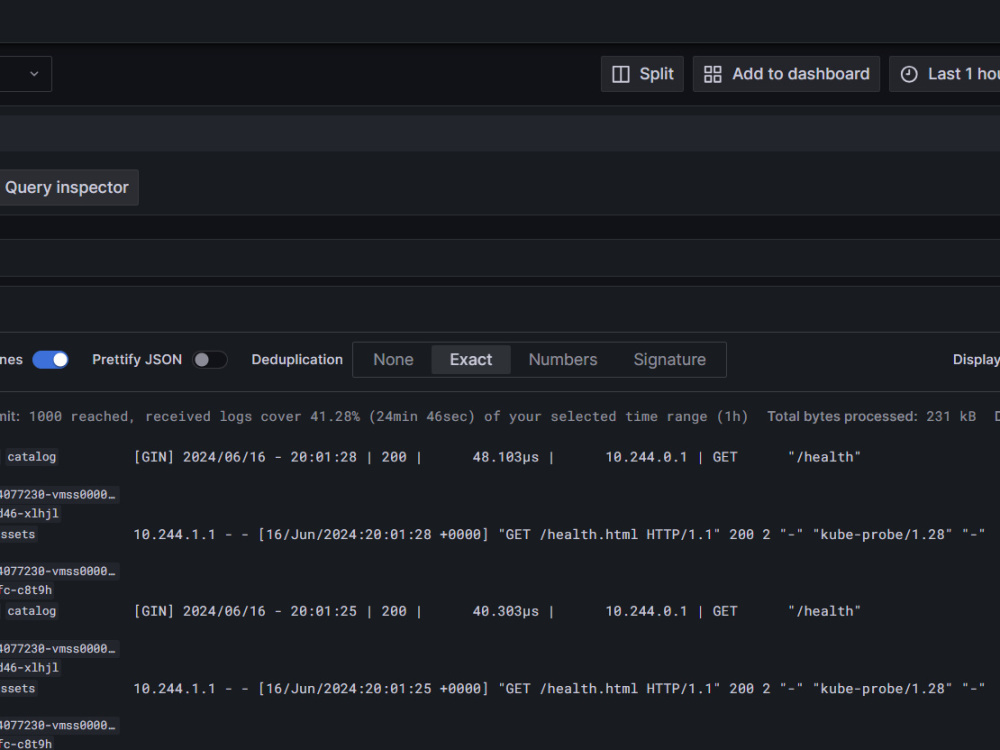Click the Deduplication label
Screen dimensions: 1000x750
pyautogui.click(x=297, y=360)
